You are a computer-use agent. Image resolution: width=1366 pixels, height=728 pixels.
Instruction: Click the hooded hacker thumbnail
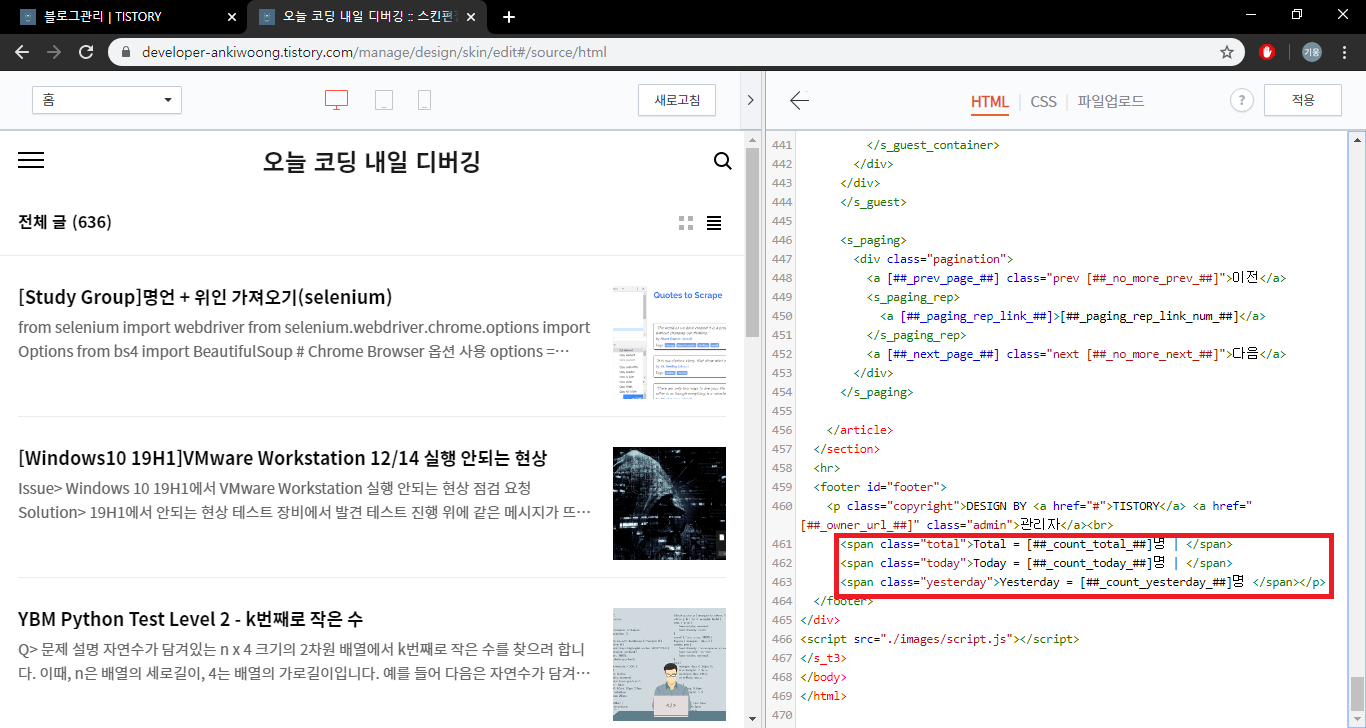point(669,503)
